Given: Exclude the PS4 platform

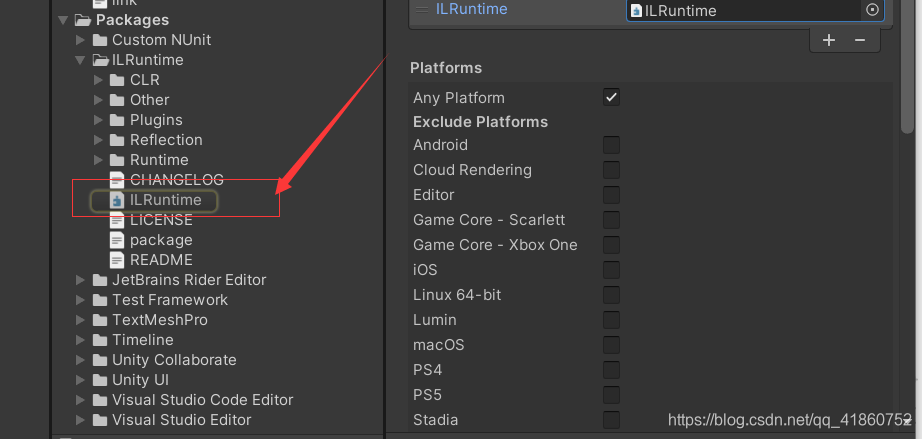Looking at the screenshot, I should pyautogui.click(x=611, y=370).
